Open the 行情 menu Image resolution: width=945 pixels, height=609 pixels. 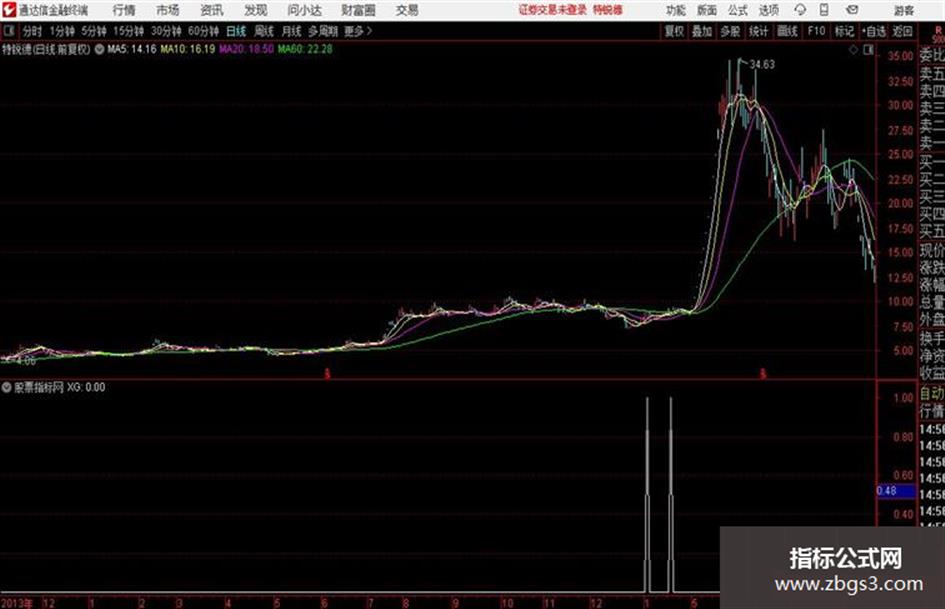point(124,10)
